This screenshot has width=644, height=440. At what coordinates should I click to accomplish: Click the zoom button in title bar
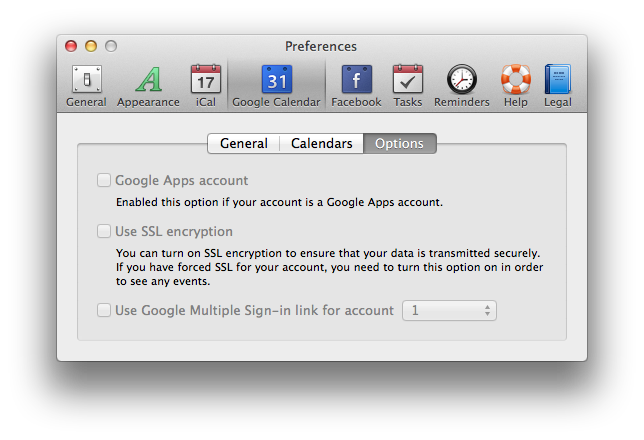pos(111,46)
